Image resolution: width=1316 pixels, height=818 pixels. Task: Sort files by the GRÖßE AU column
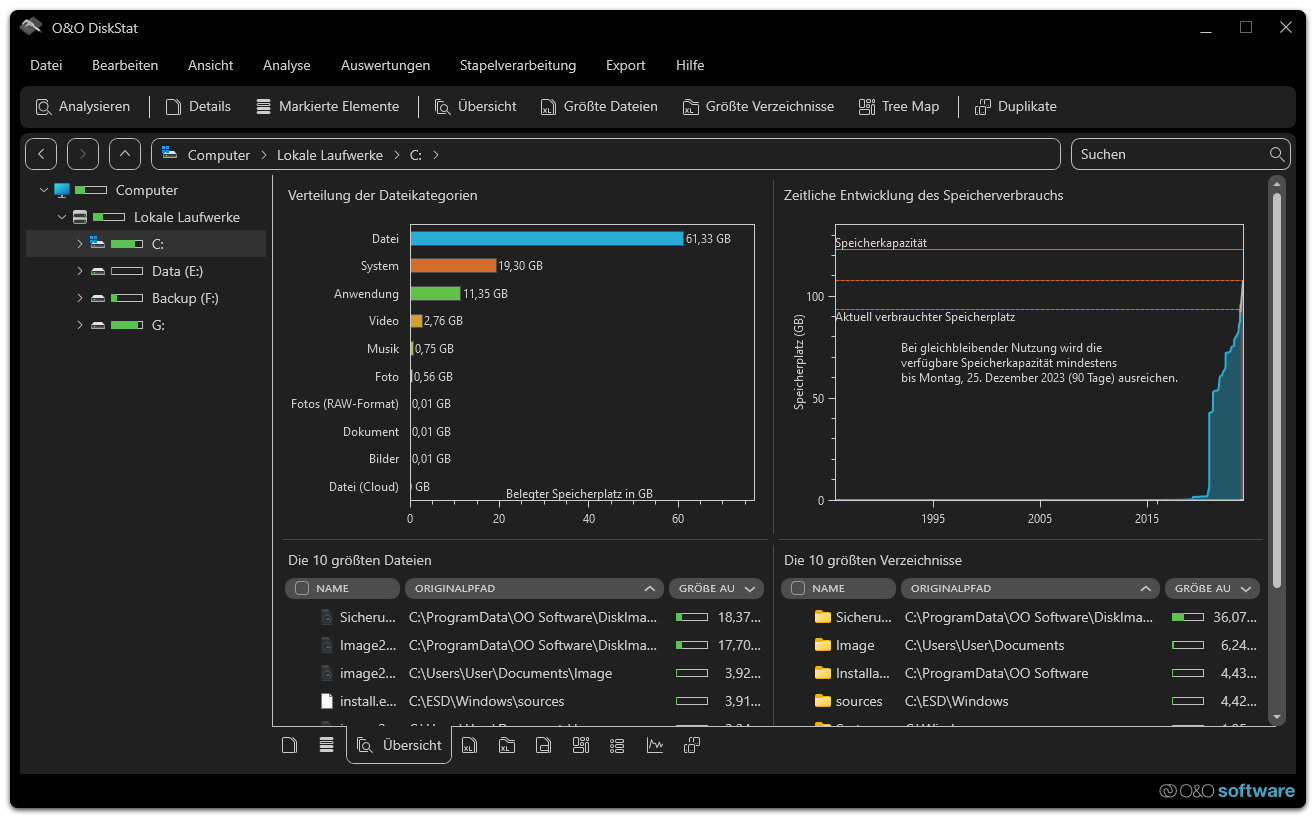[716, 588]
